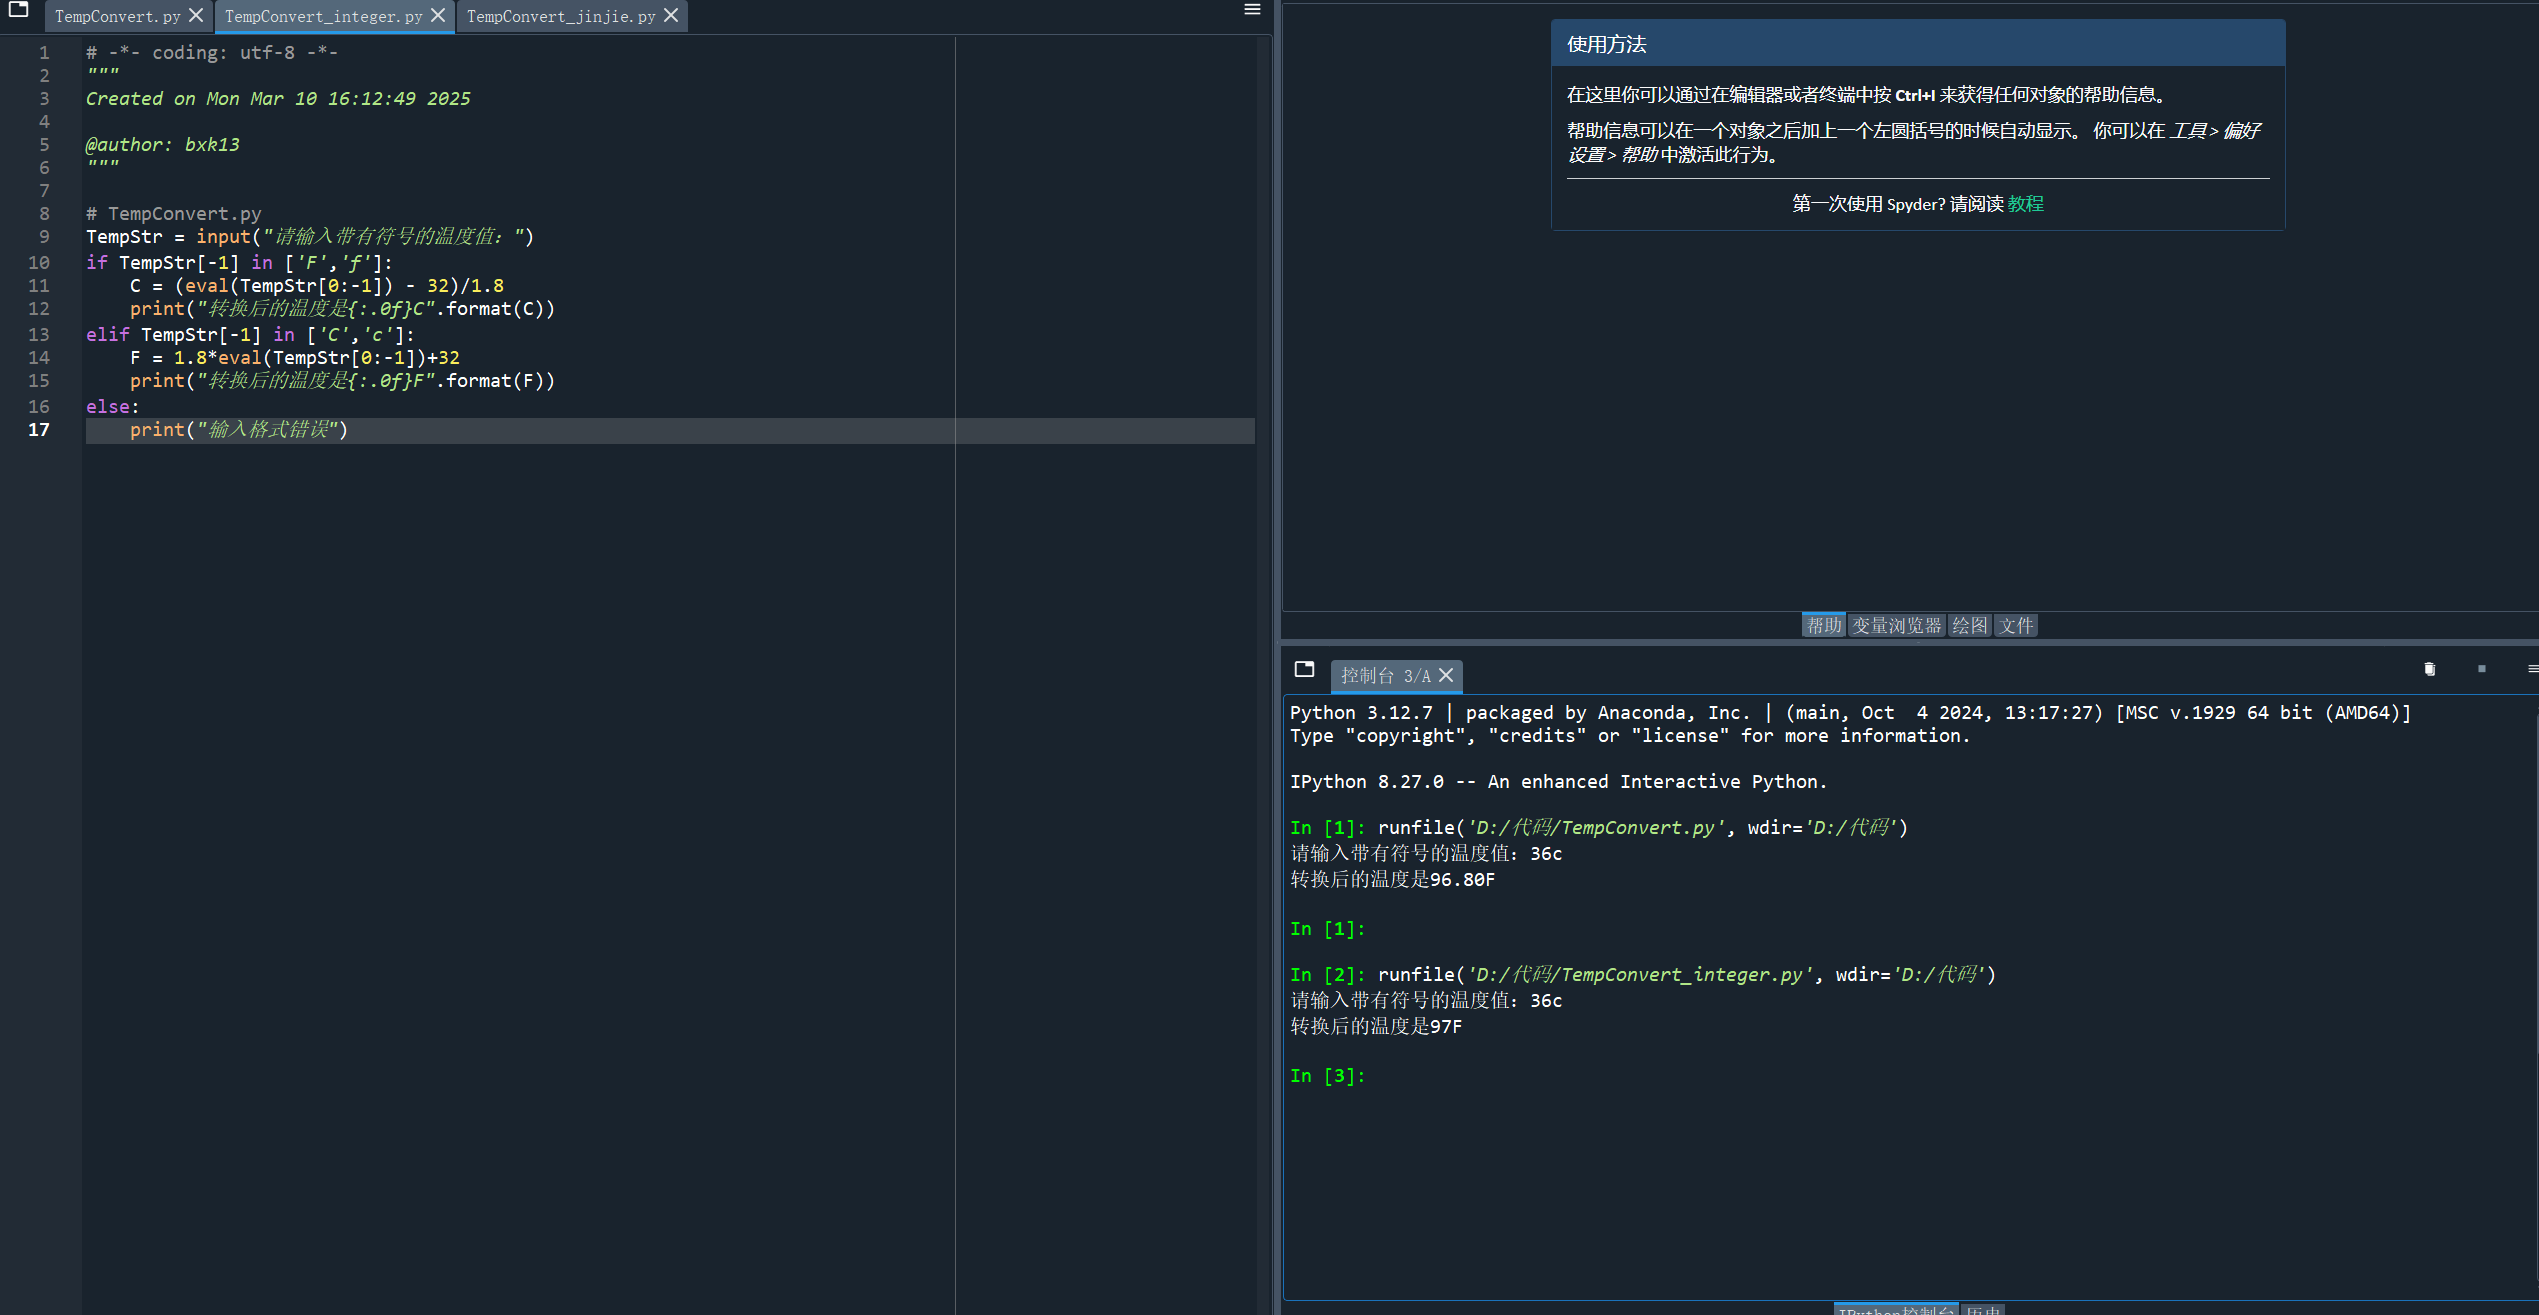2539x1315 pixels.
Task: Open the 文件 files tab
Action: click(2016, 625)
